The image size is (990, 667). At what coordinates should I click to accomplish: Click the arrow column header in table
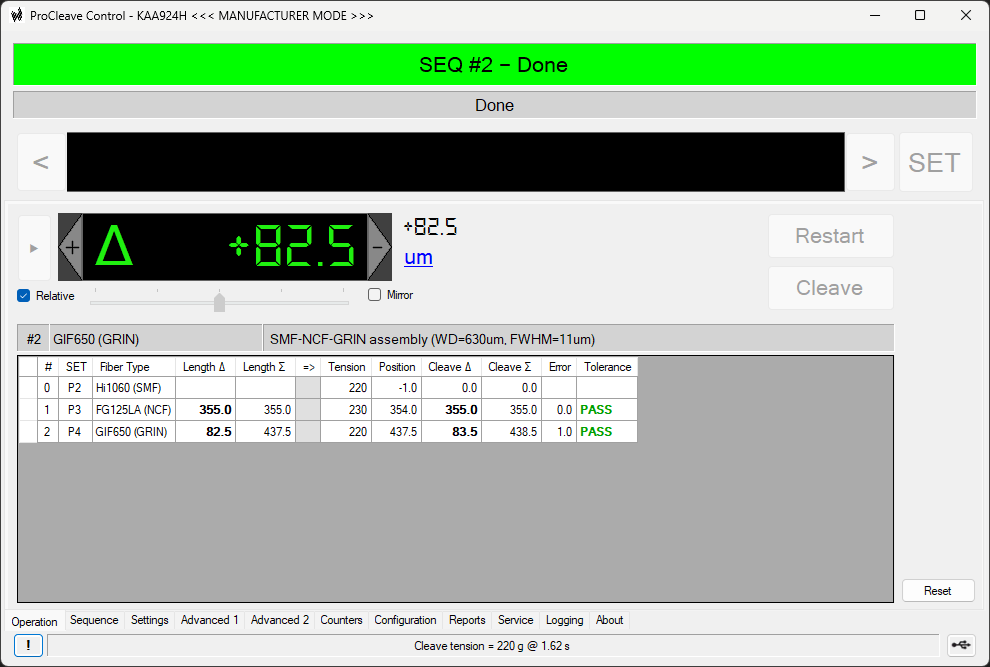[308, 367]
